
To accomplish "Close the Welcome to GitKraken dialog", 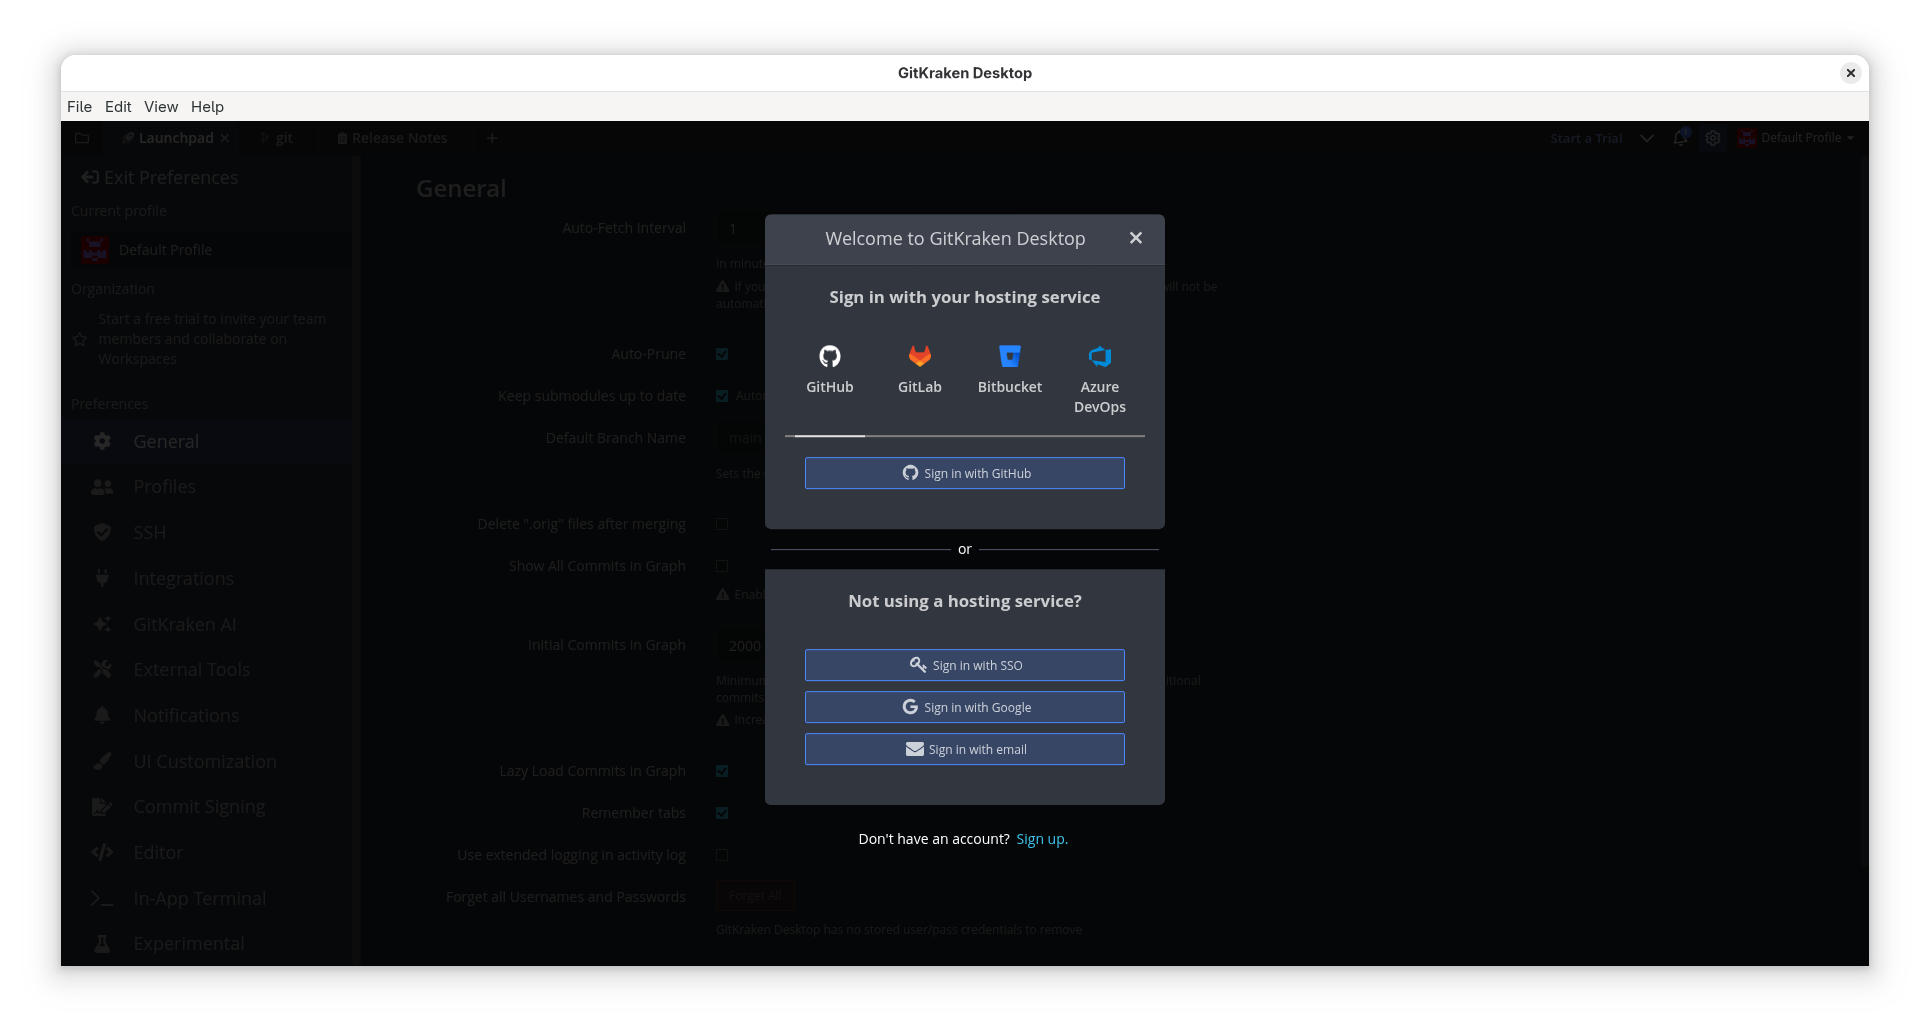I will pyautogui.click(x=1135, y=238).
